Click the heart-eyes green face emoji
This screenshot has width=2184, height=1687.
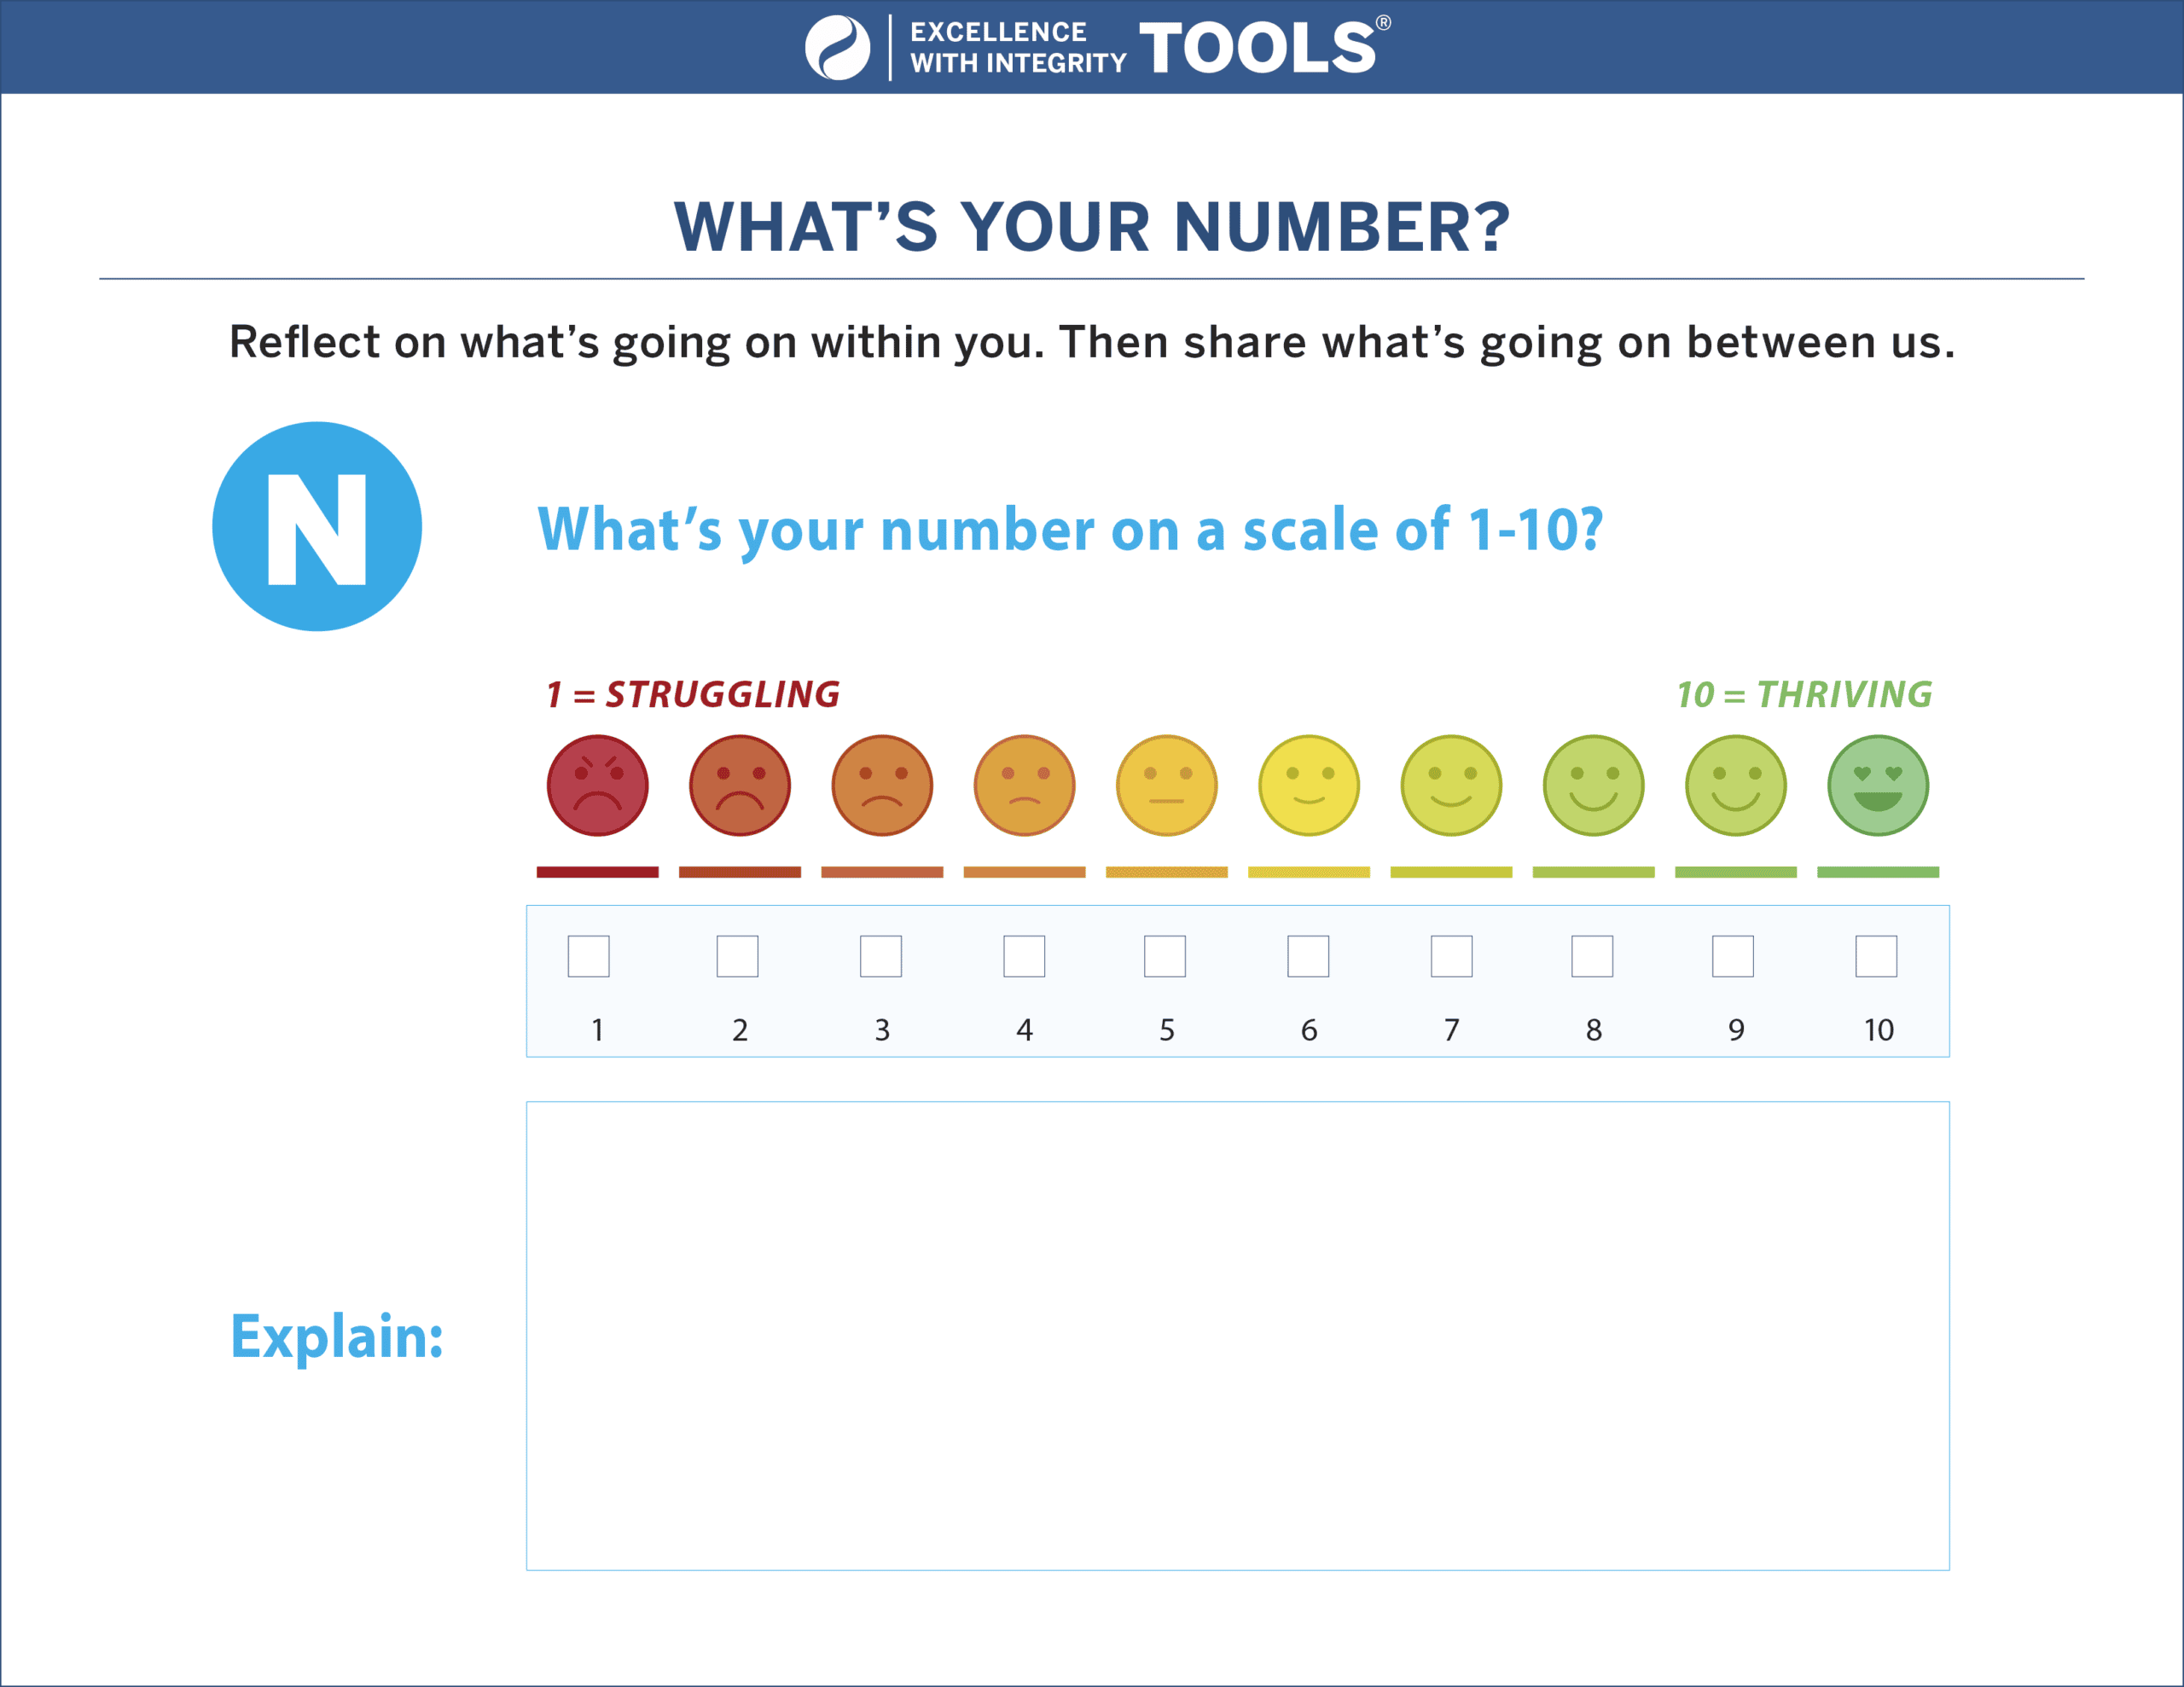pyautogui.click(x=1877, y=785)
